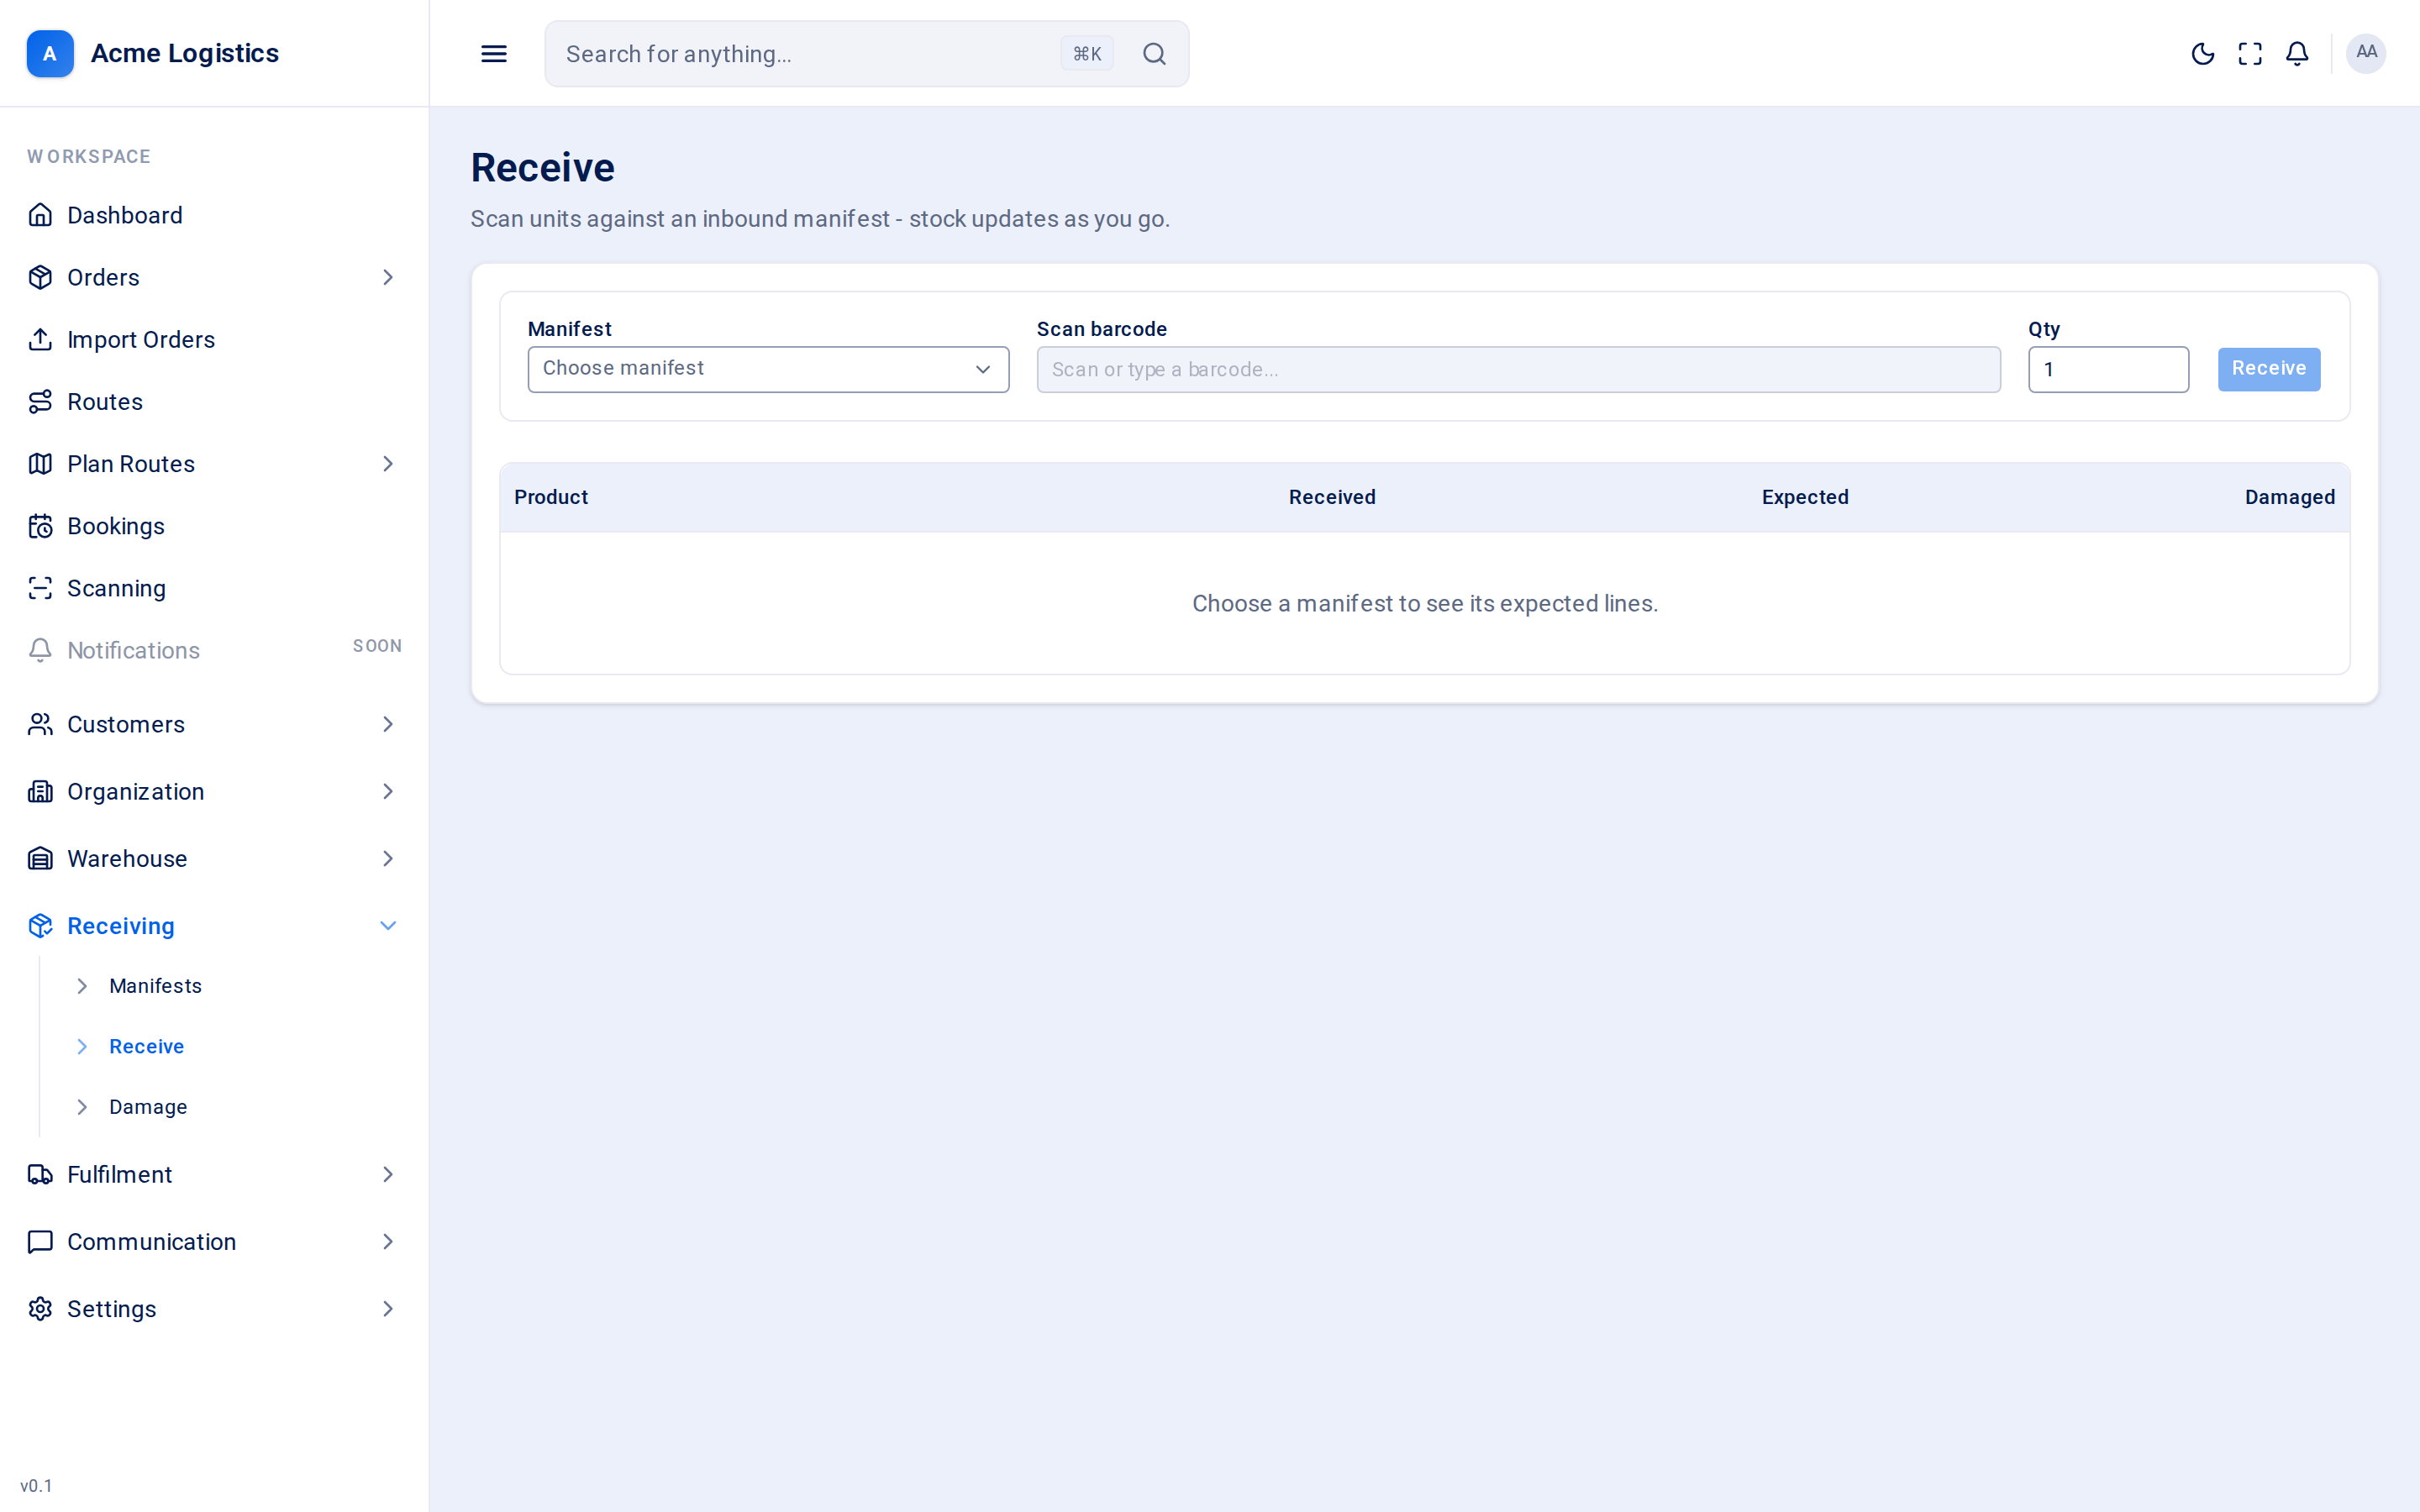Click the Acme Logistics logo badge
Screen dimensions: 2420x1512
50,54
